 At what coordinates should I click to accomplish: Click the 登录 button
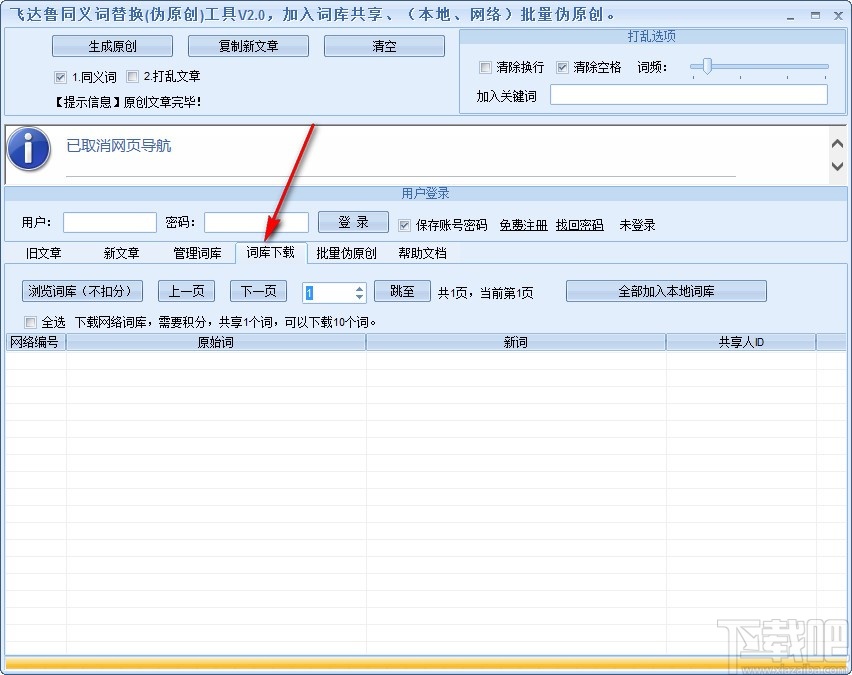pyautogui.click(x=353, y=222)
